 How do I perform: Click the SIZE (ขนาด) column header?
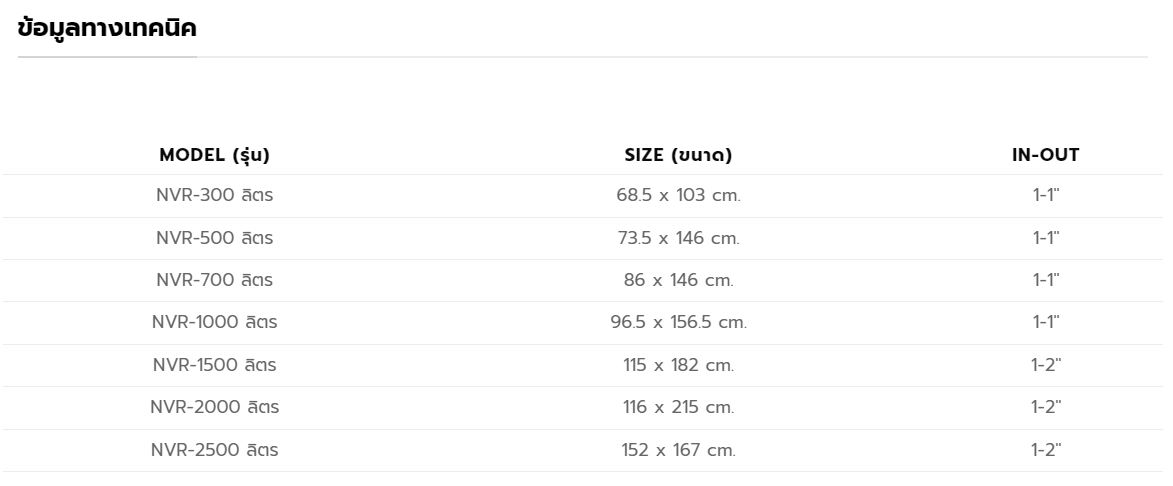point(678,155)
